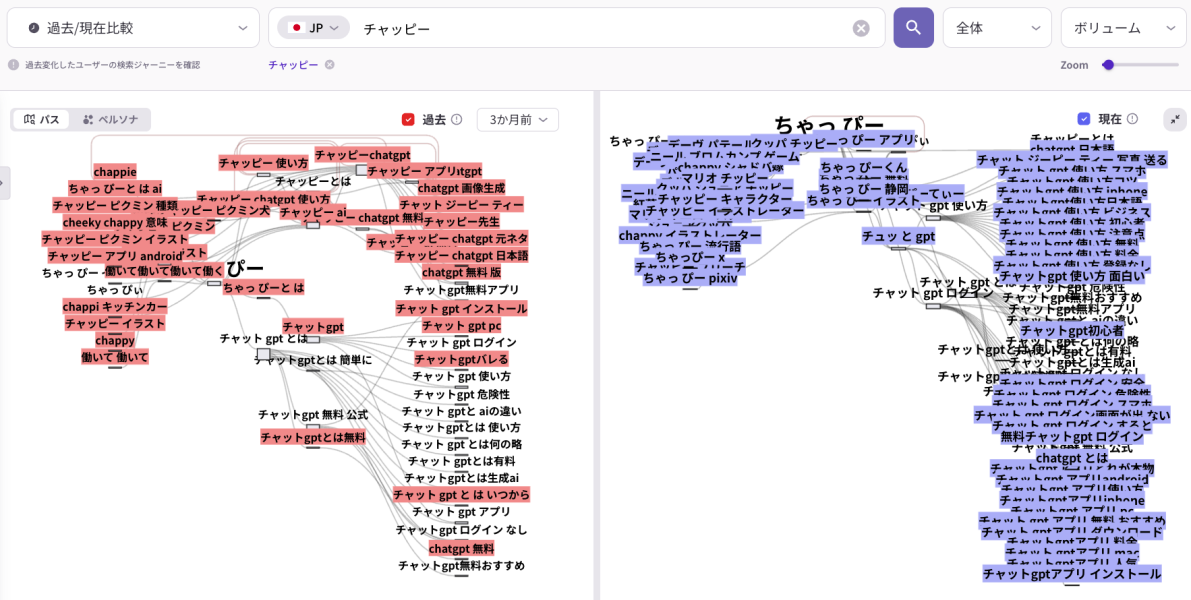Image resolution: width=1191 pixels, height=600 pixels.
Task: Click the Zoom slider handle
Action: coord(1108,65)
